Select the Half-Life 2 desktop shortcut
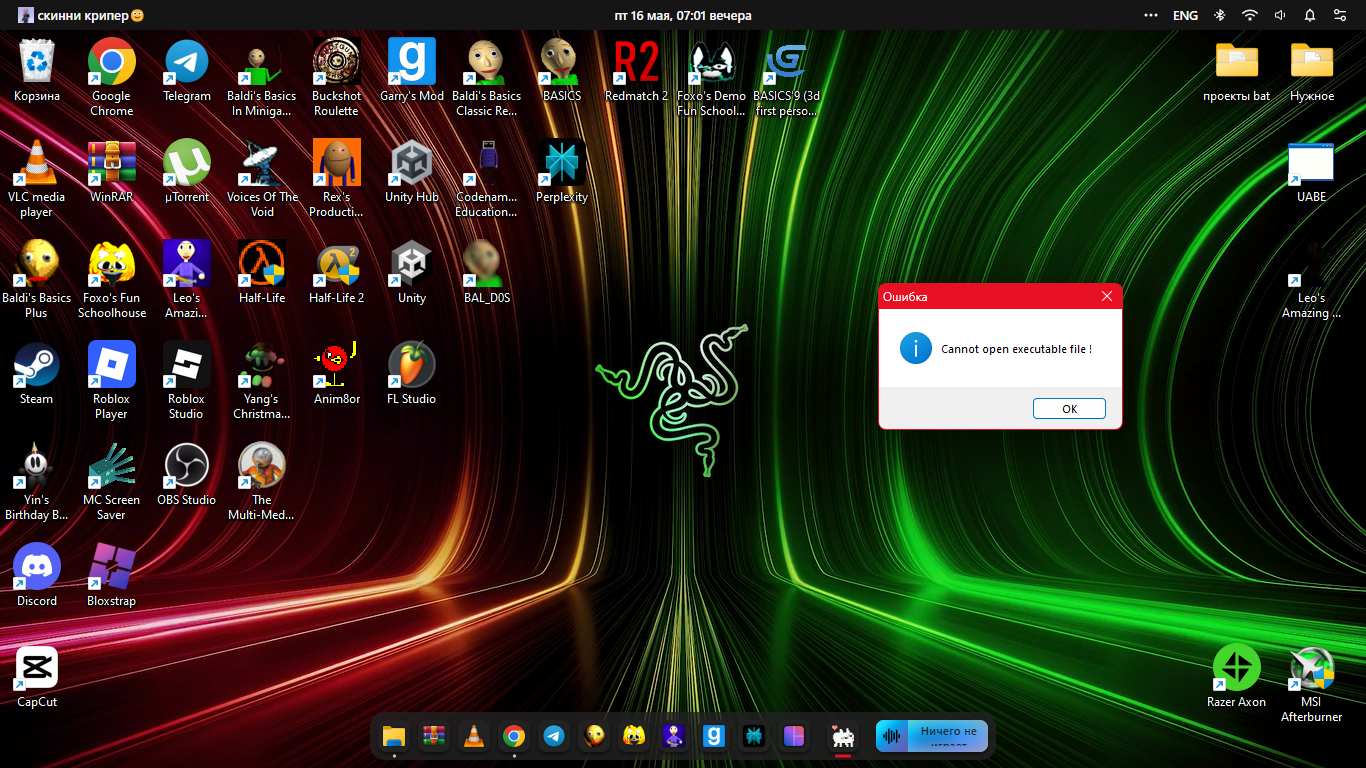 (336, 272)
